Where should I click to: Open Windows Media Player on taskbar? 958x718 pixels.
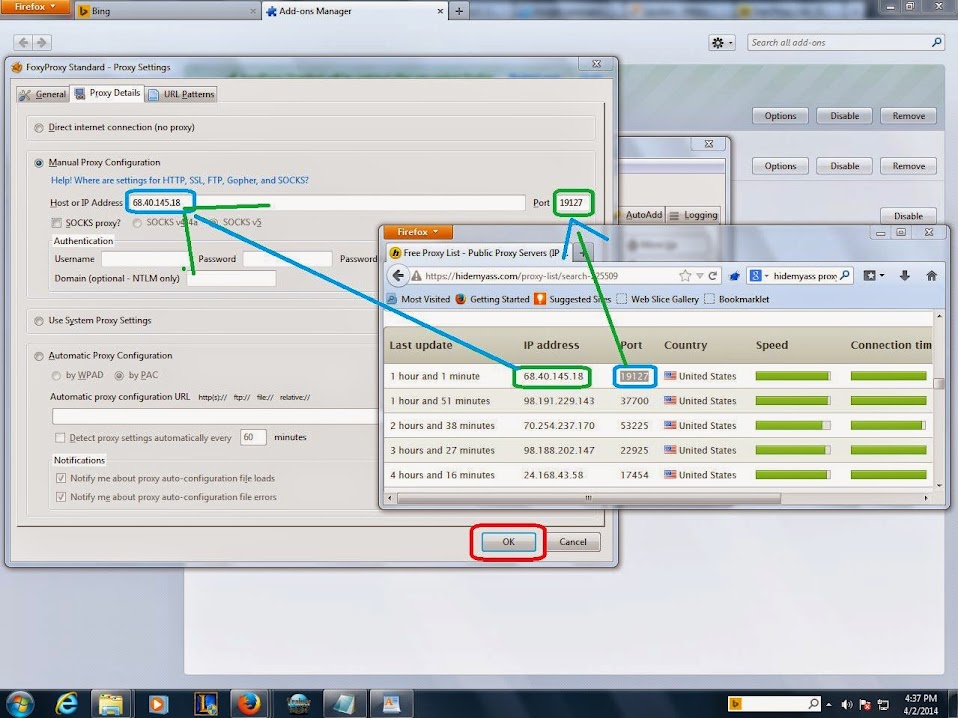(x=158, y=704)
